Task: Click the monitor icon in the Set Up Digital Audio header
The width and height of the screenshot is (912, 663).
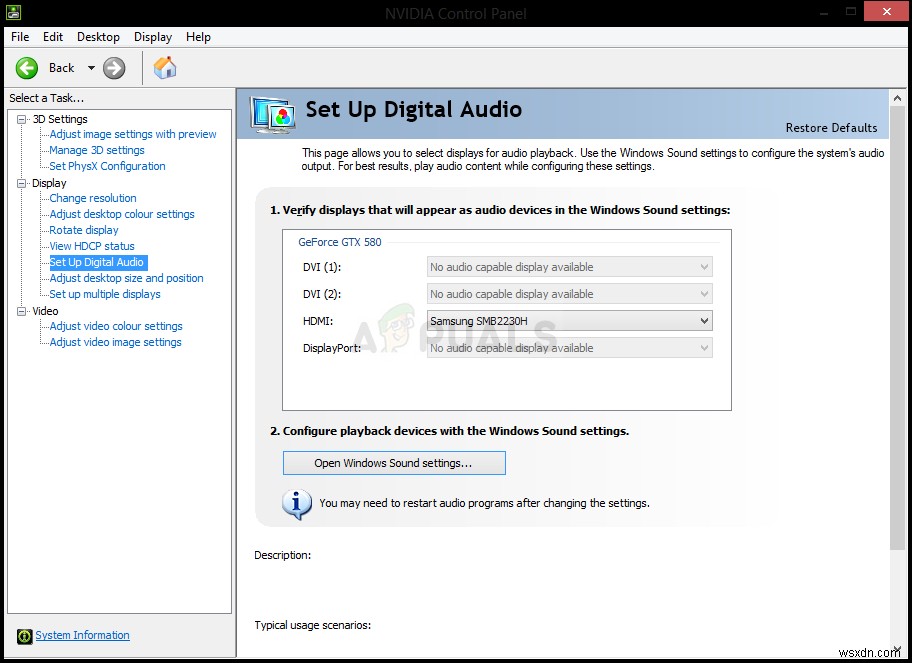Action: [270, 114]
